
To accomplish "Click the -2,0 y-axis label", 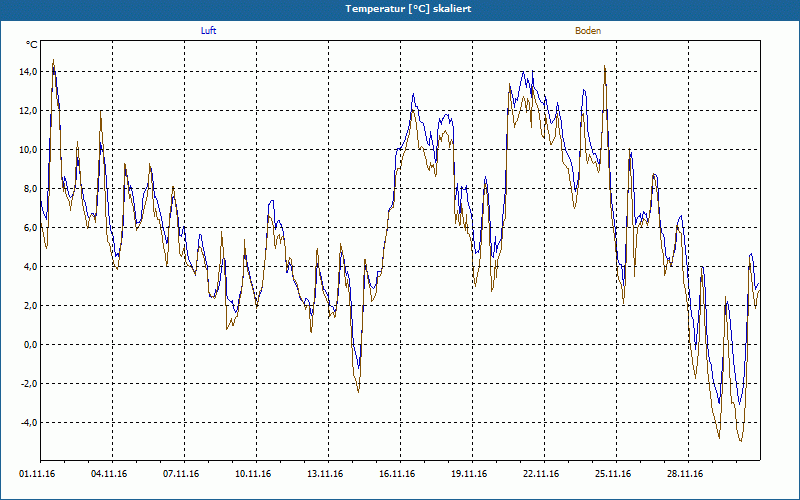I will pos(29,384).
